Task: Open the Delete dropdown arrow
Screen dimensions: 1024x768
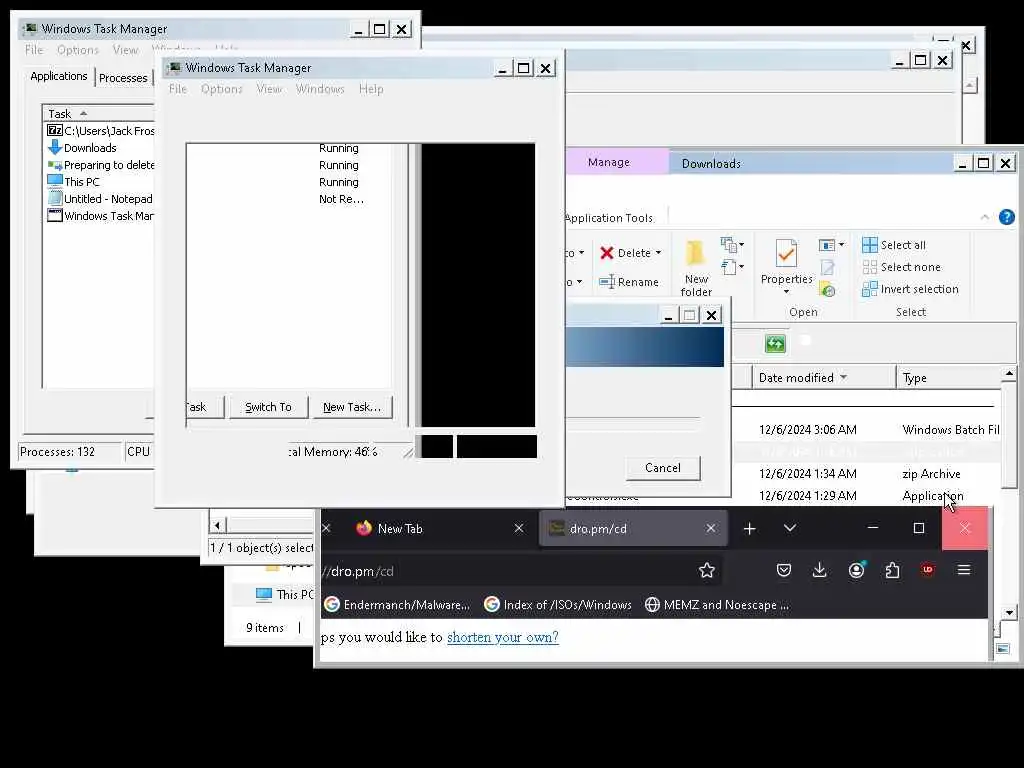Action: [x=658, y=253]
